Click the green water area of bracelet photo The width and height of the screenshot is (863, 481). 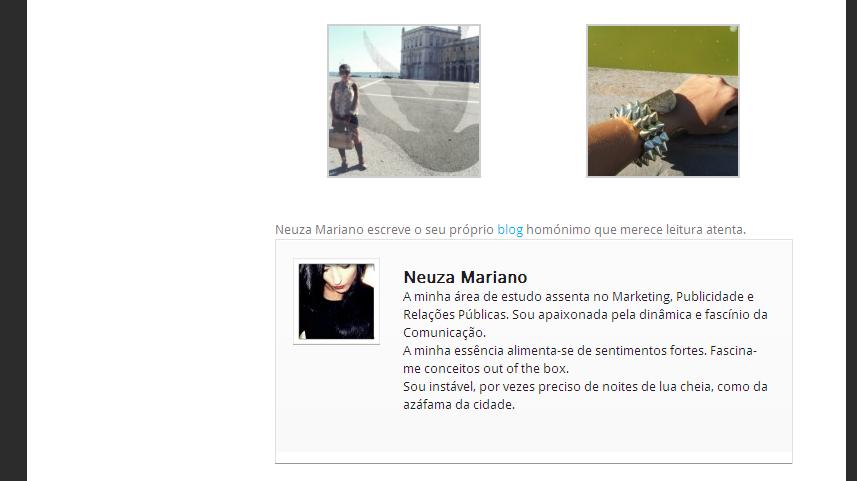663,50
